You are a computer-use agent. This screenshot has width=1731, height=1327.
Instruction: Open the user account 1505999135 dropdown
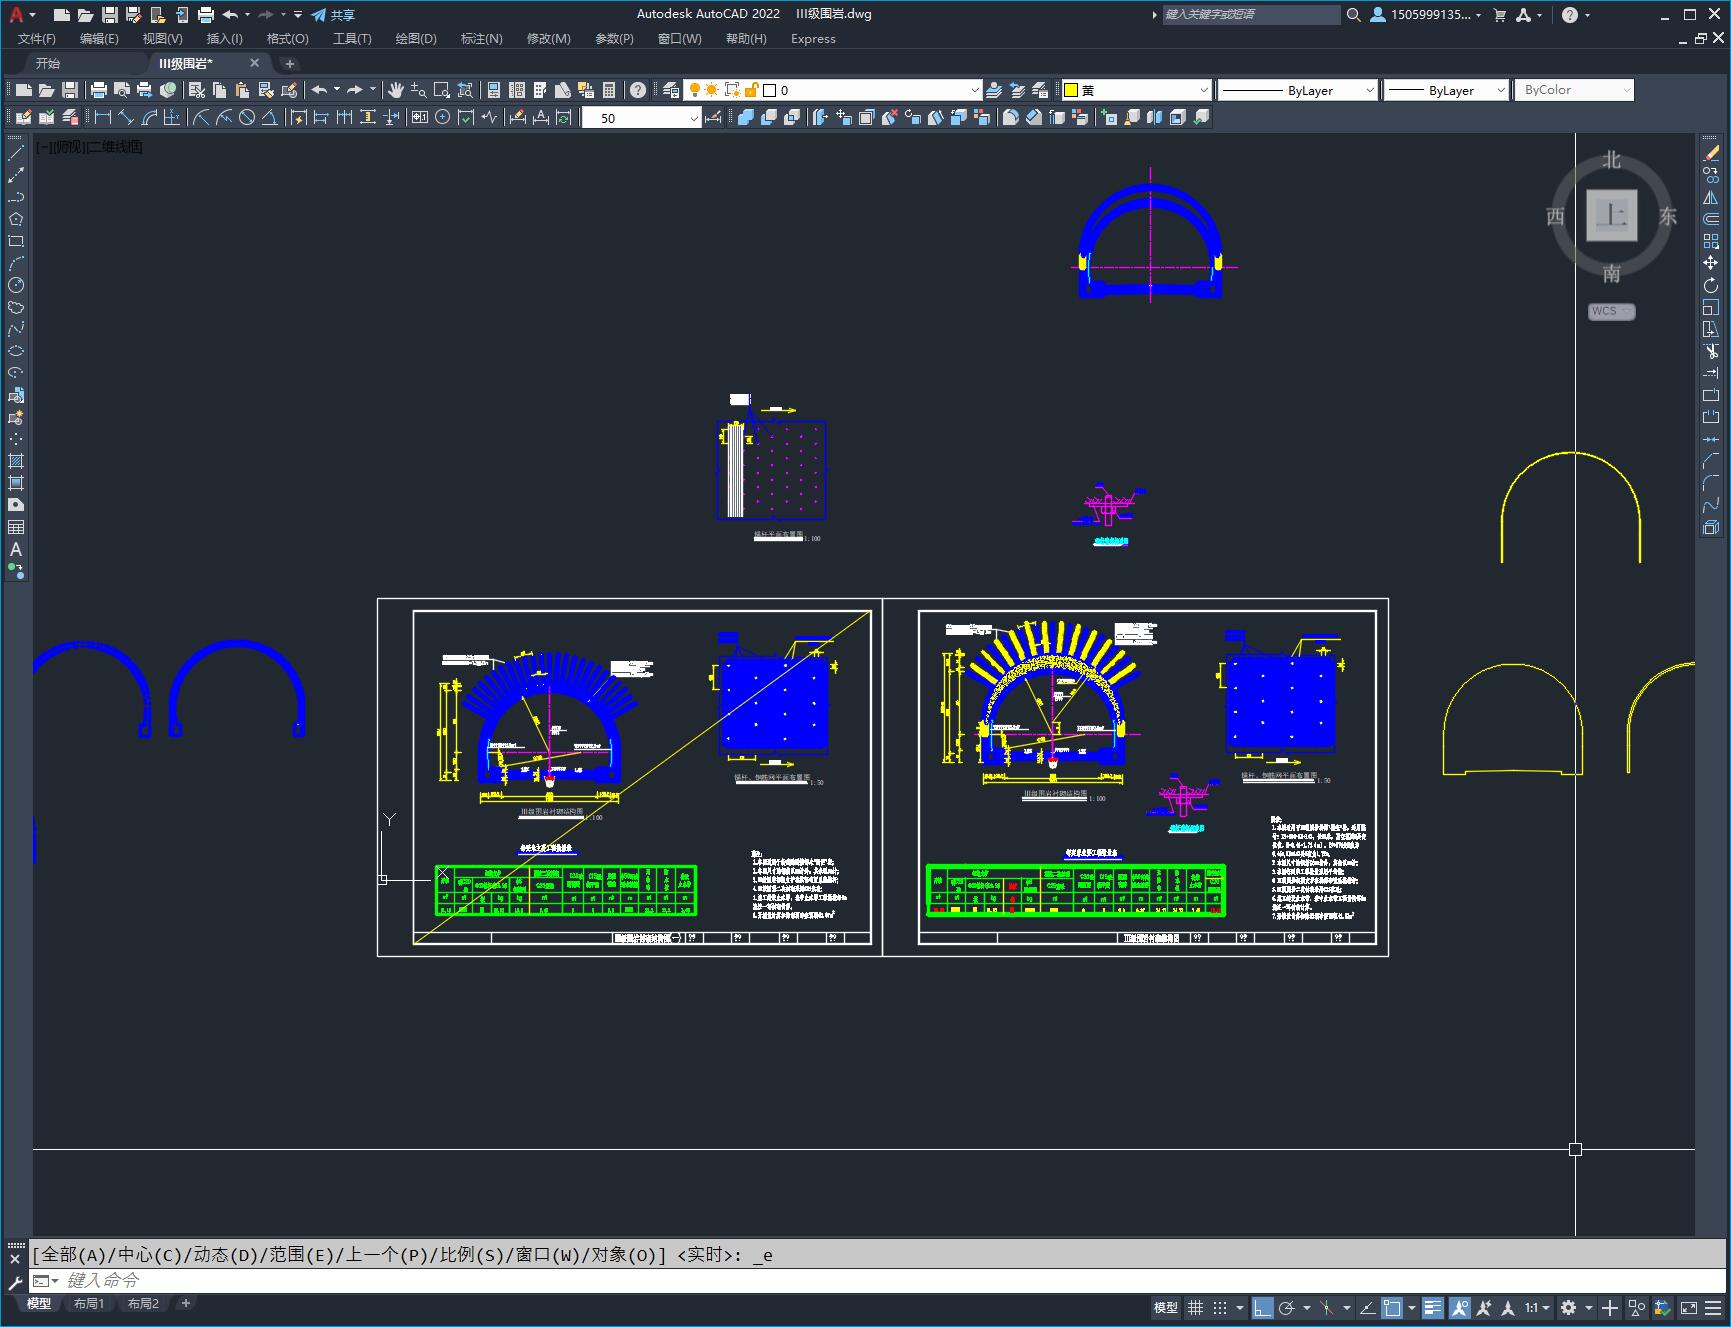pyautogui.click(x=1426, y=15)
